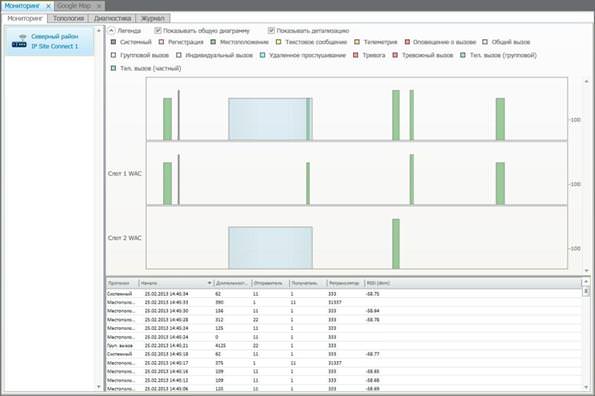Click the start time 25.02.2013 14:40:18
This screenshot has height=396, width=595.
click(166, 354)
